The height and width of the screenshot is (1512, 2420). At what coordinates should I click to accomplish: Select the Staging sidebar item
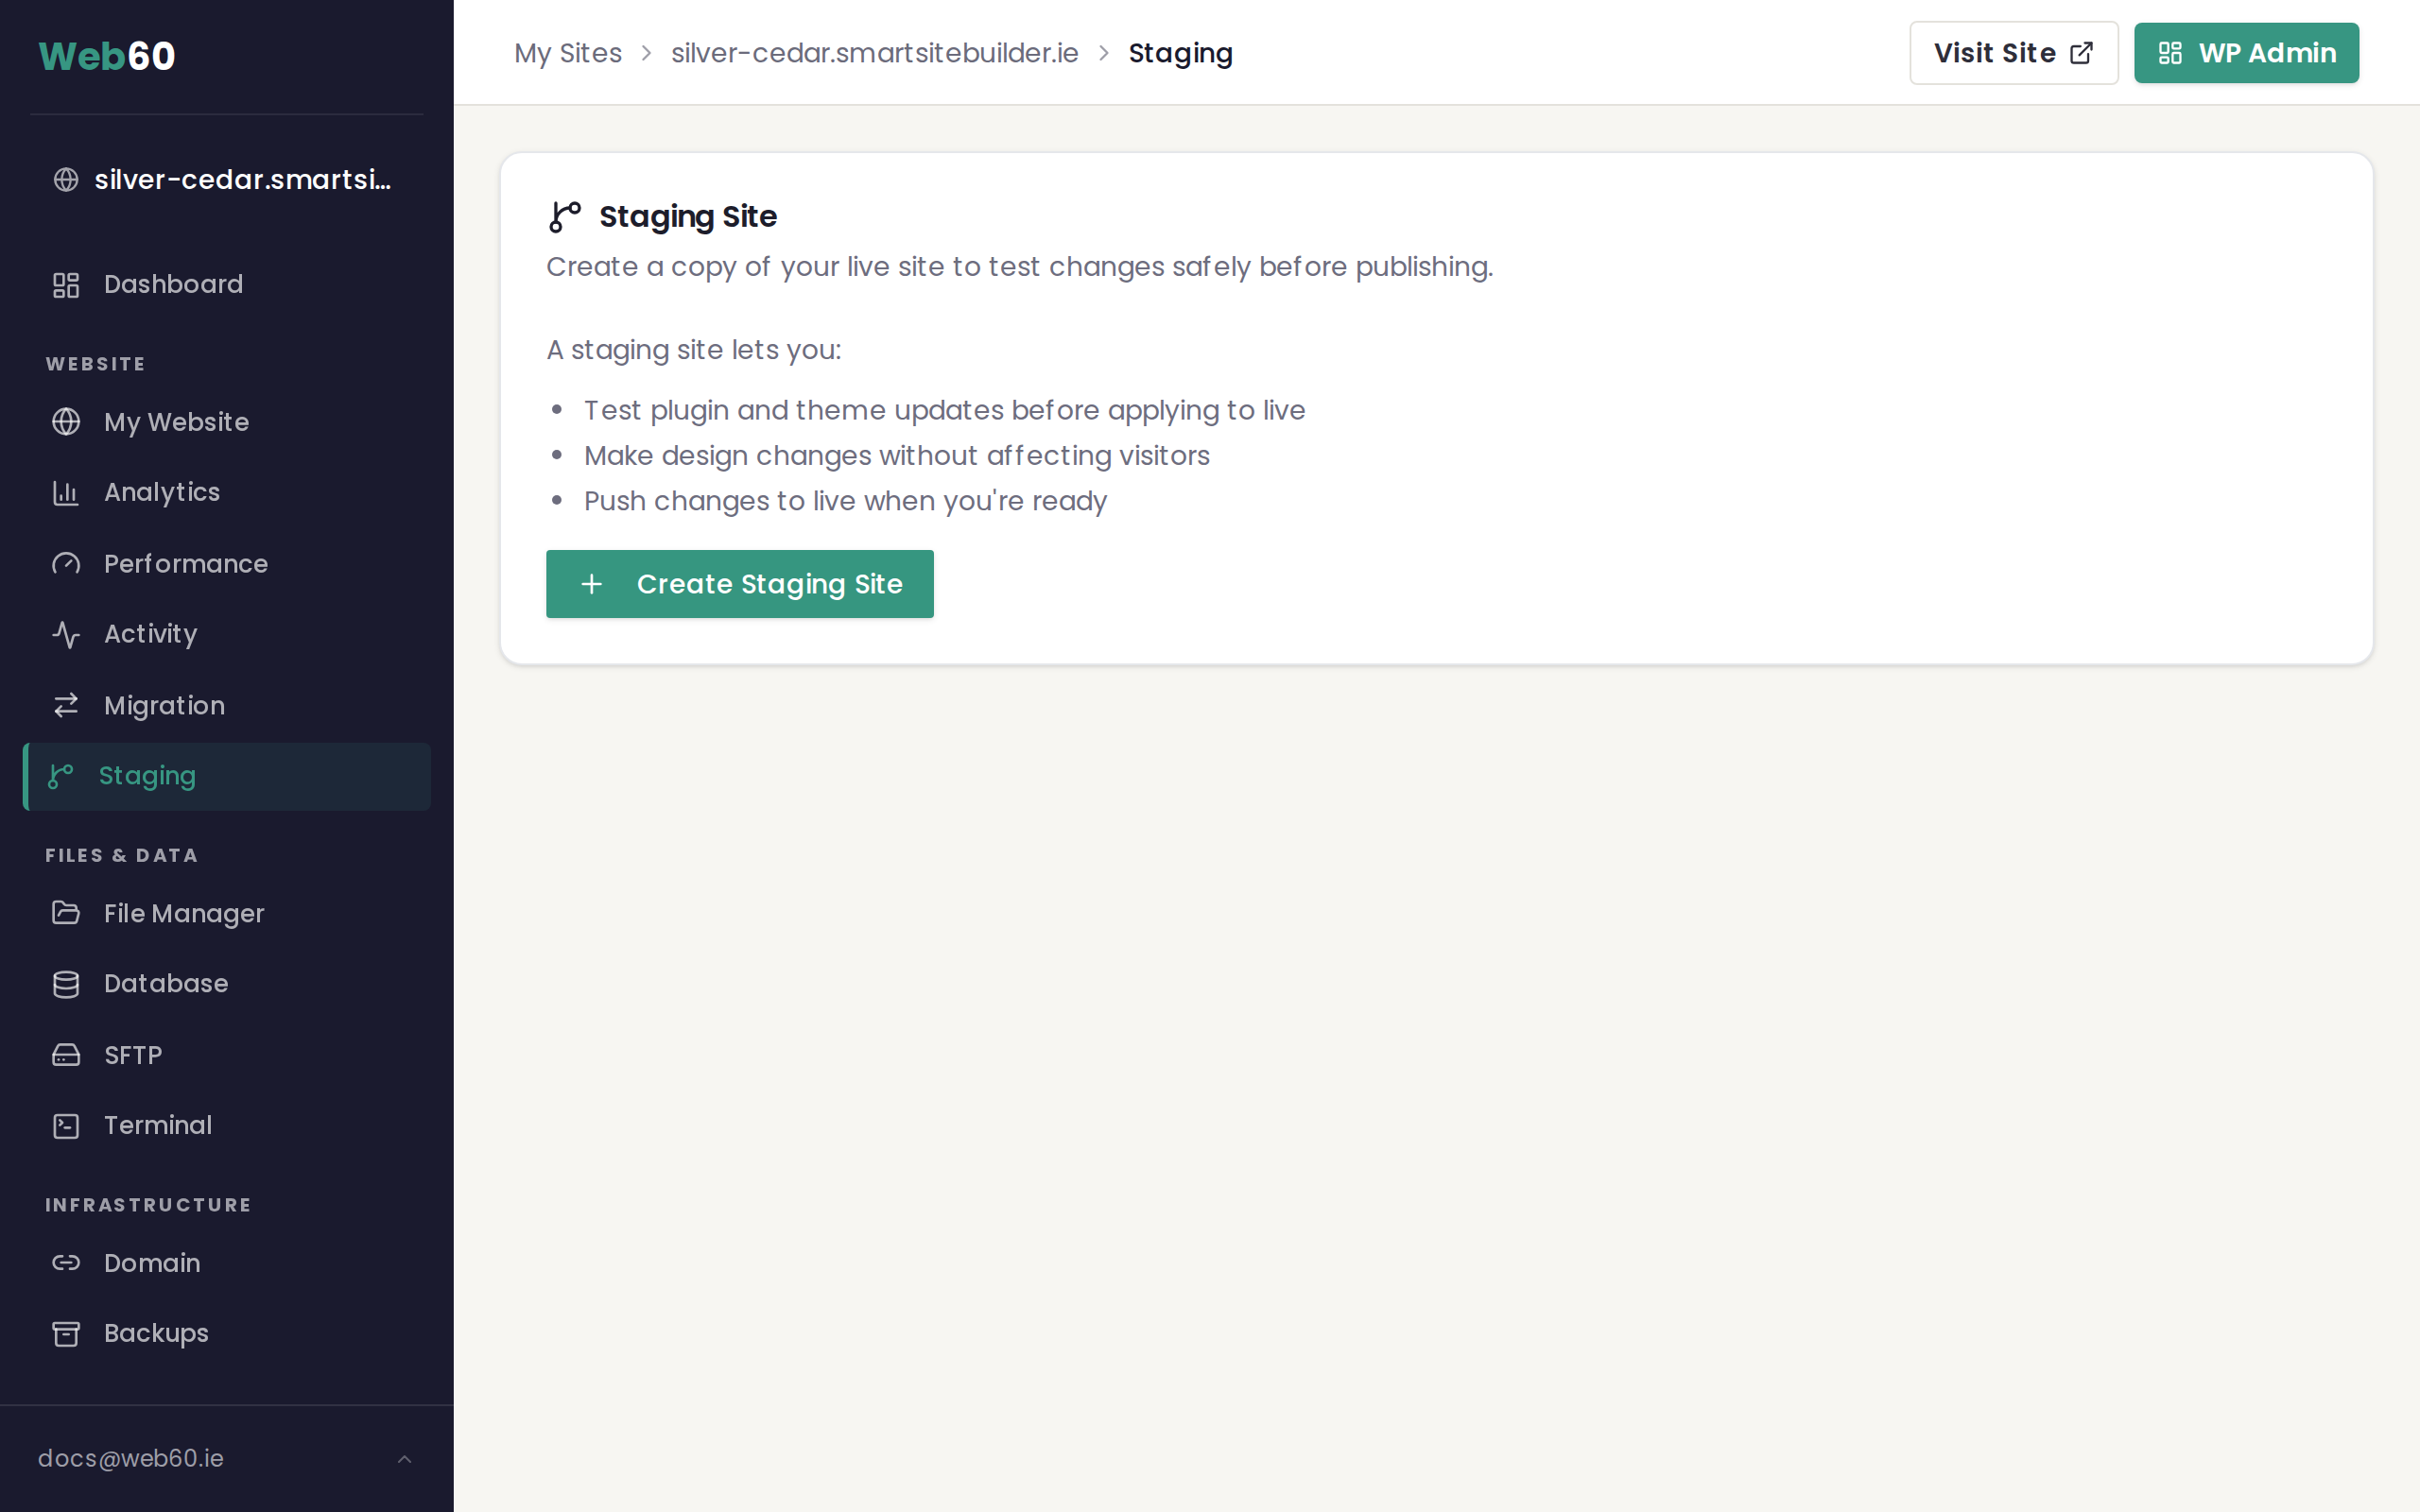[x=147, y=776]
